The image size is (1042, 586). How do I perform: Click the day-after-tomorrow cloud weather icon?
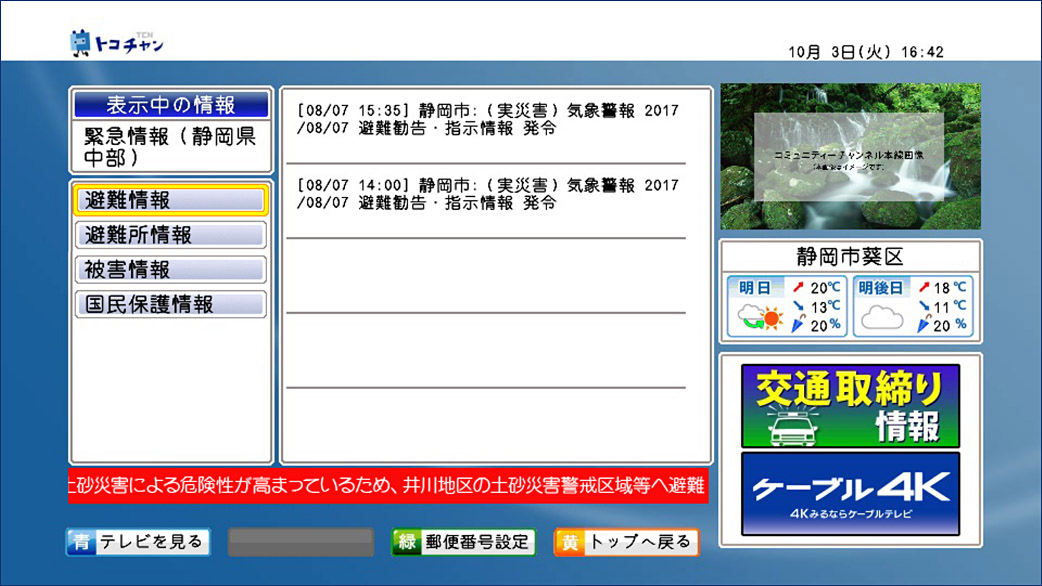point(882,319)
